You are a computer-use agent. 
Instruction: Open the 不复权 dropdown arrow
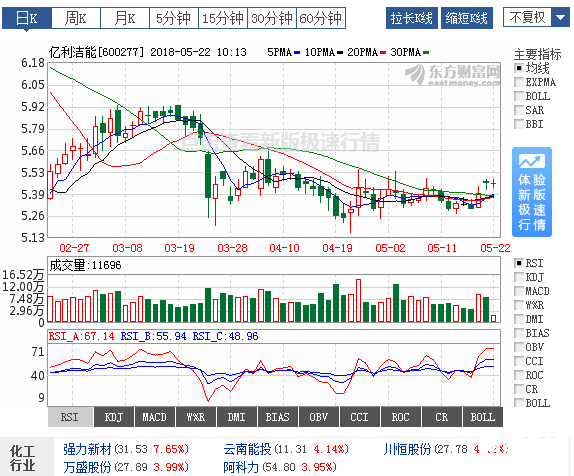(x=560, y=17)
